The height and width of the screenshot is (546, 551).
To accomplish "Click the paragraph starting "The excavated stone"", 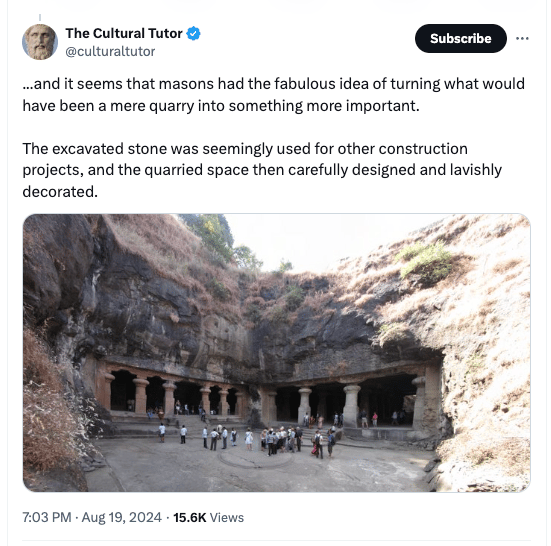I will coord(262,170).
